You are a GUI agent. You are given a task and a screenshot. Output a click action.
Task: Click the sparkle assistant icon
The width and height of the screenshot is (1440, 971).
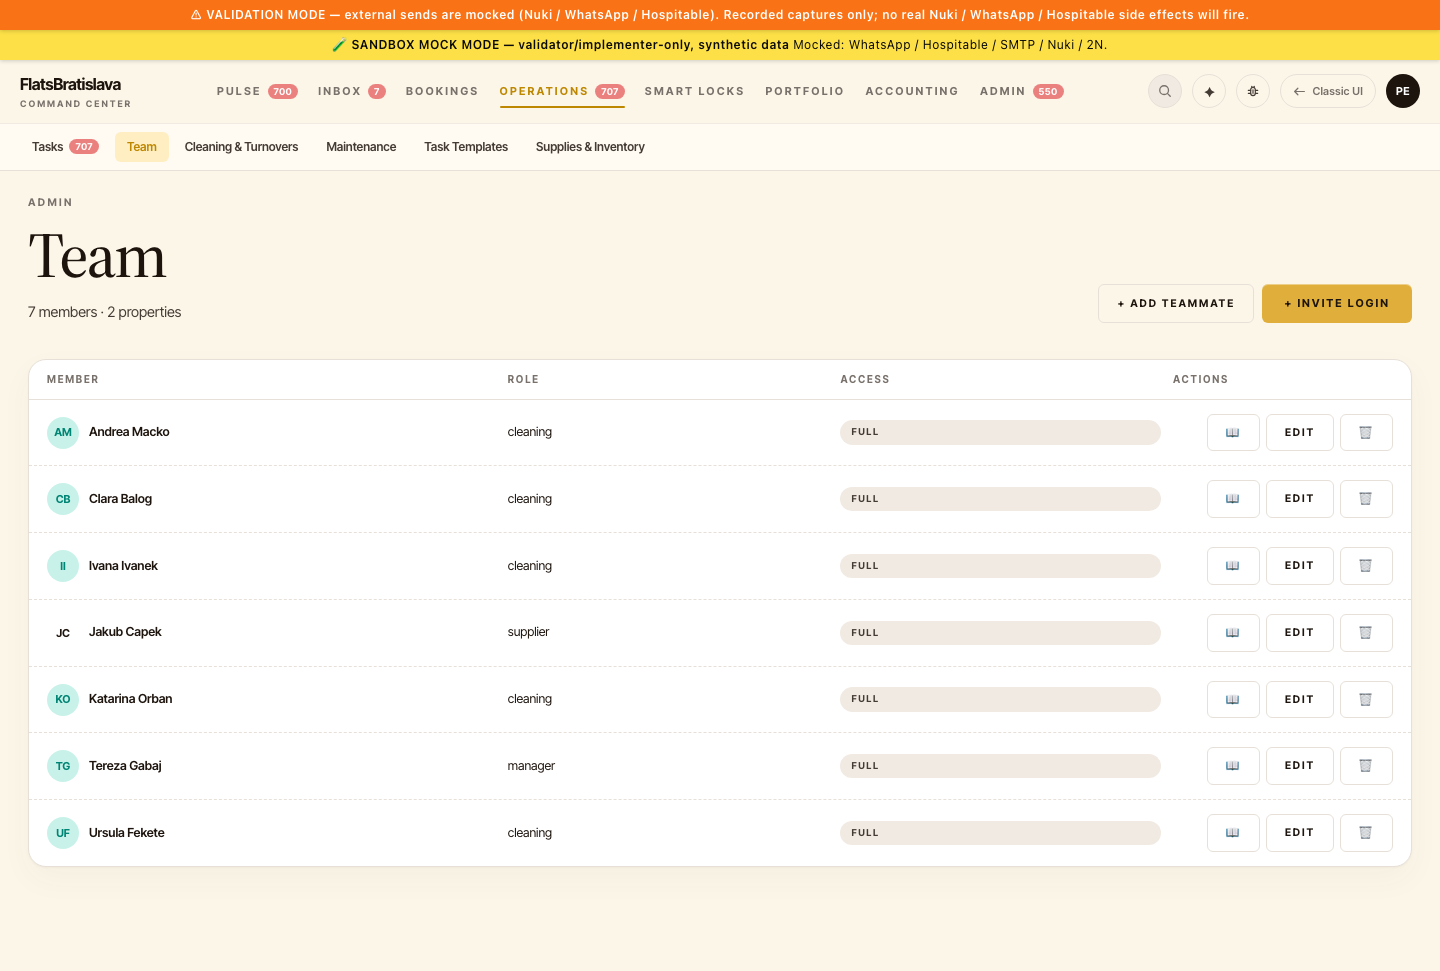point(1209,91)
